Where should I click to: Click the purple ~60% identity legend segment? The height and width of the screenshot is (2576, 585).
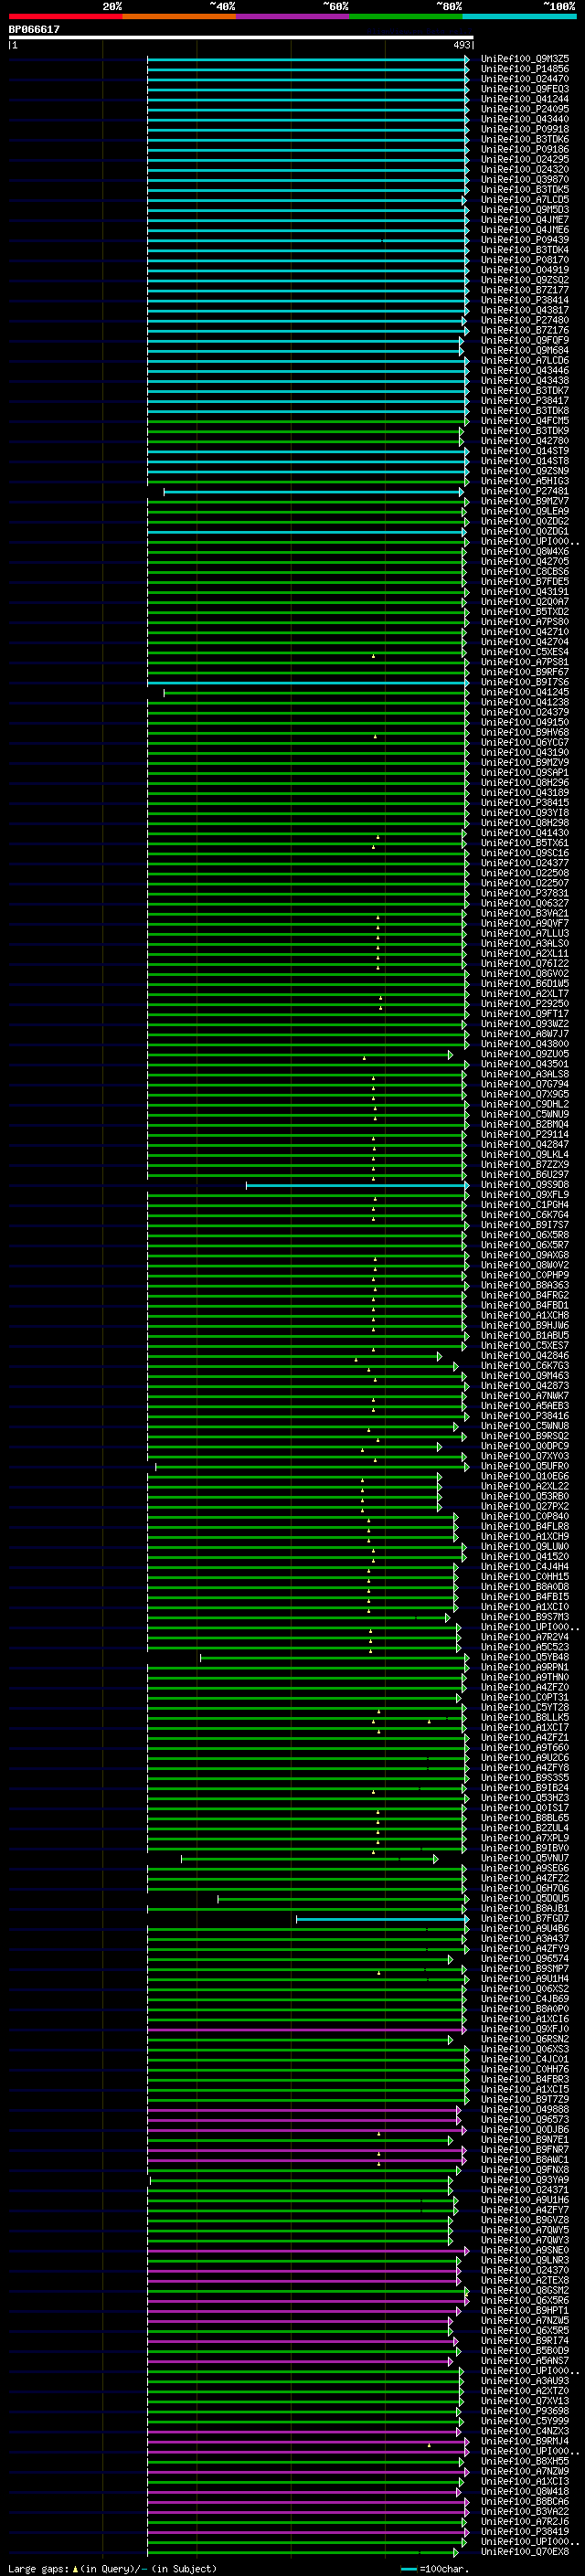292,16
